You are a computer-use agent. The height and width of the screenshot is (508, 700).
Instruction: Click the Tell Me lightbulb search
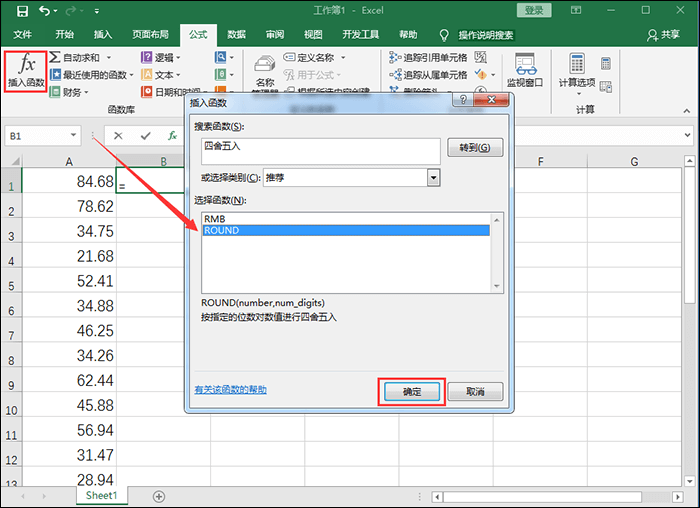pyautogui.click(x=444, y=35)
